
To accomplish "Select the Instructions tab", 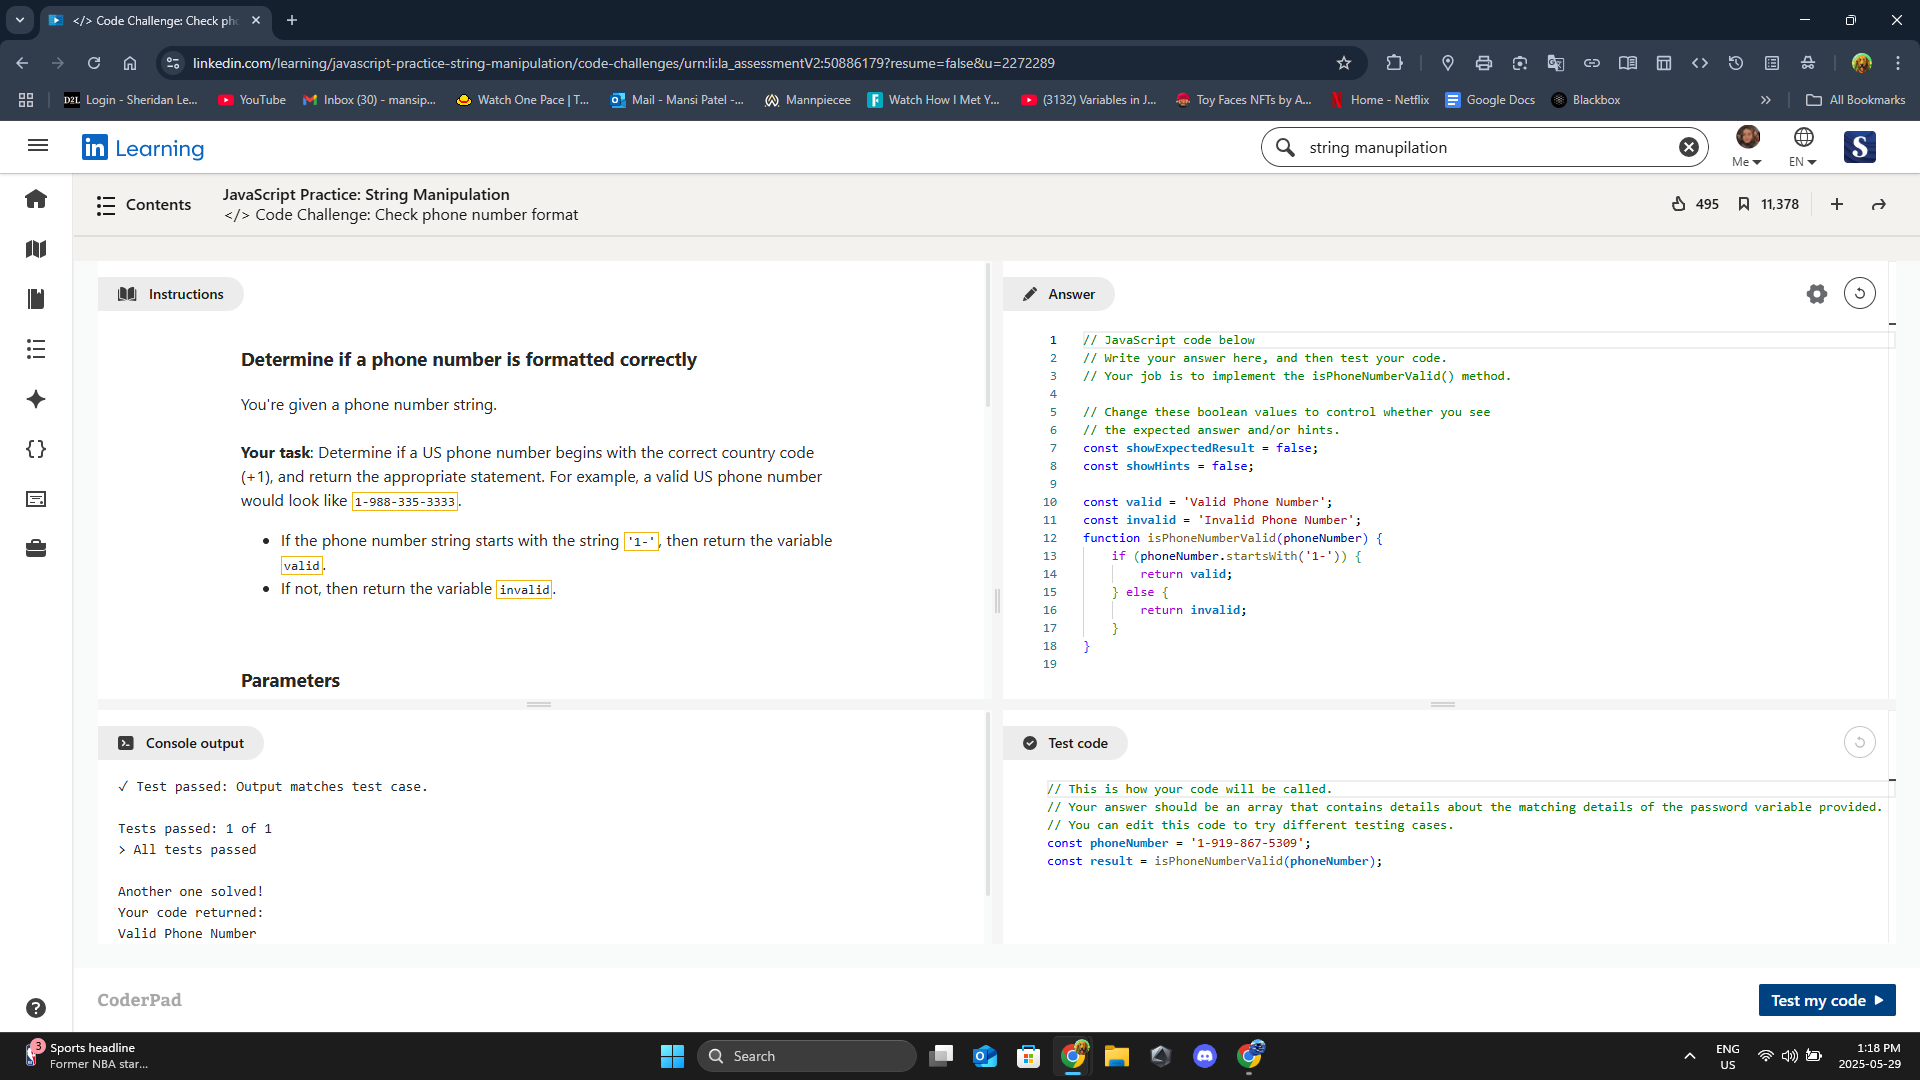I will pyautogui.click(x=171, y=294).
